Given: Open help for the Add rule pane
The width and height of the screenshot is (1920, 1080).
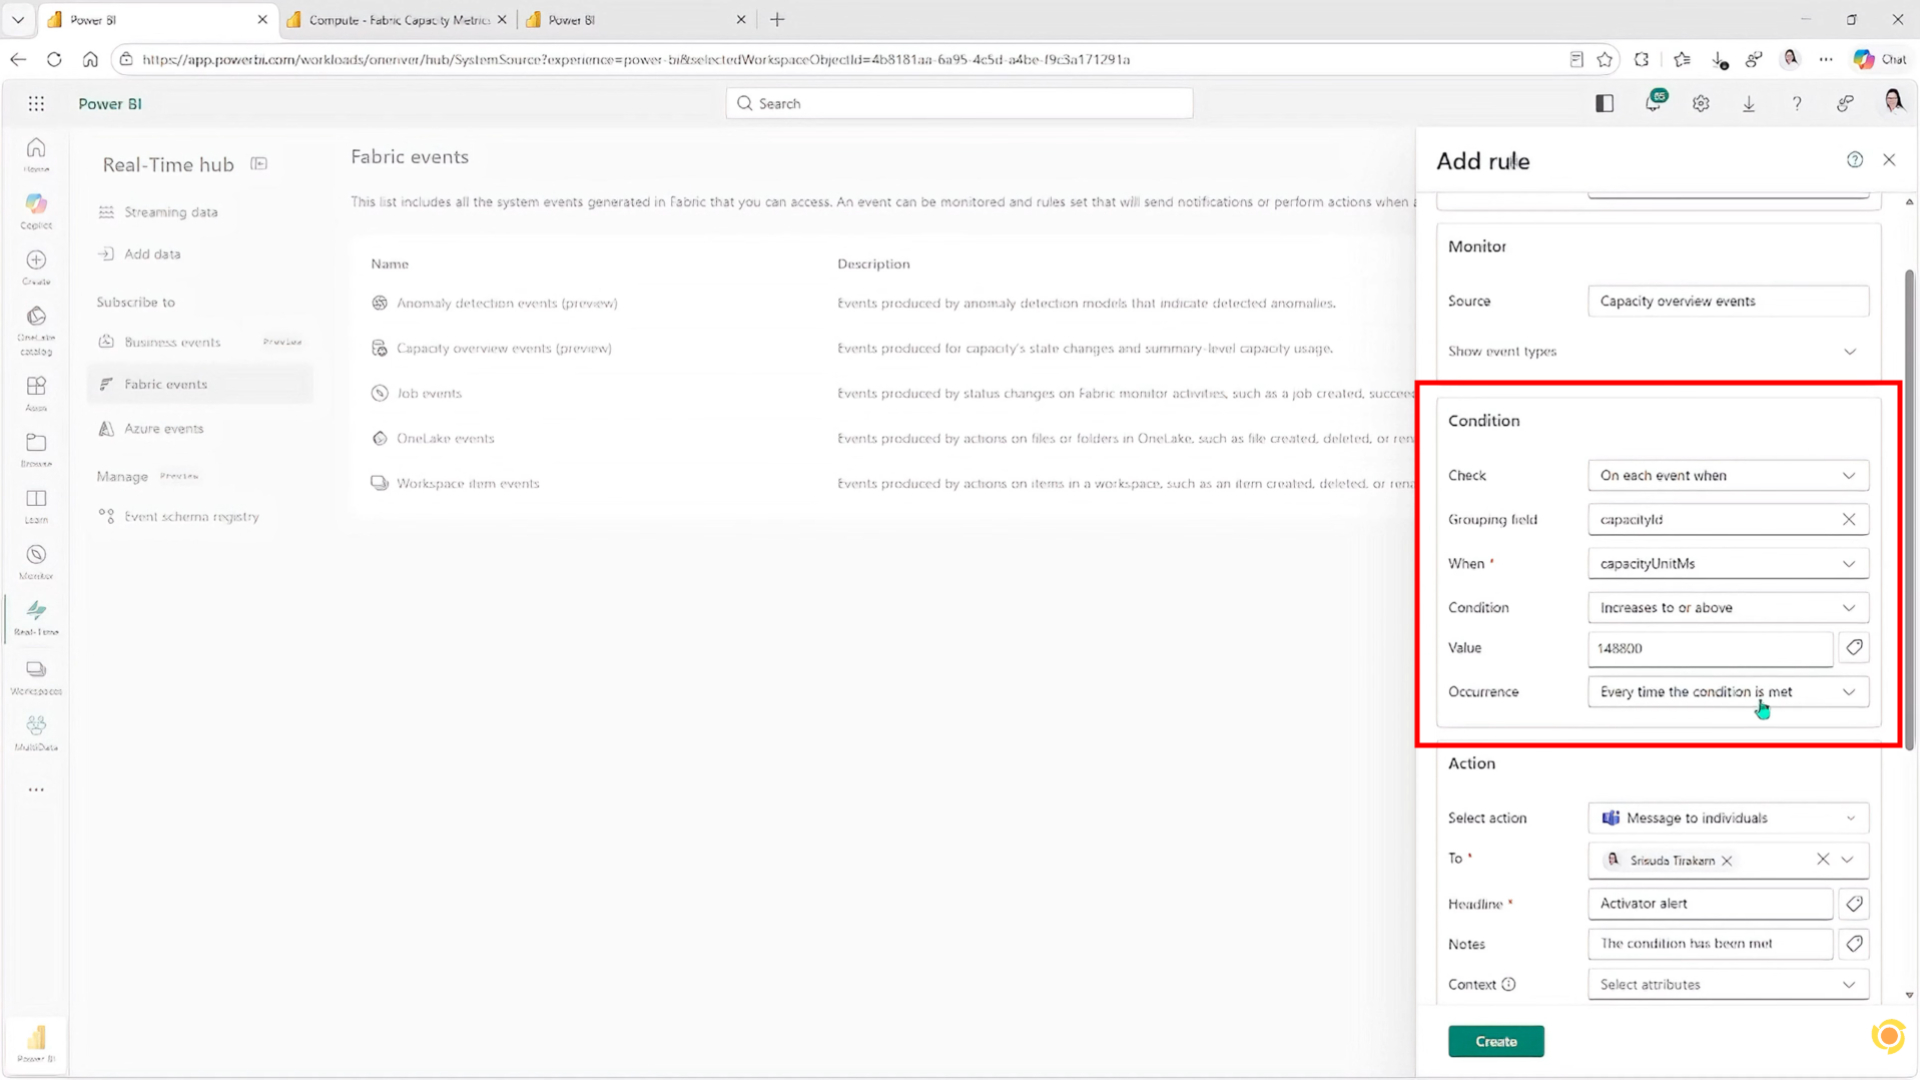Looking at the screenshot, I should point(1855,160).
